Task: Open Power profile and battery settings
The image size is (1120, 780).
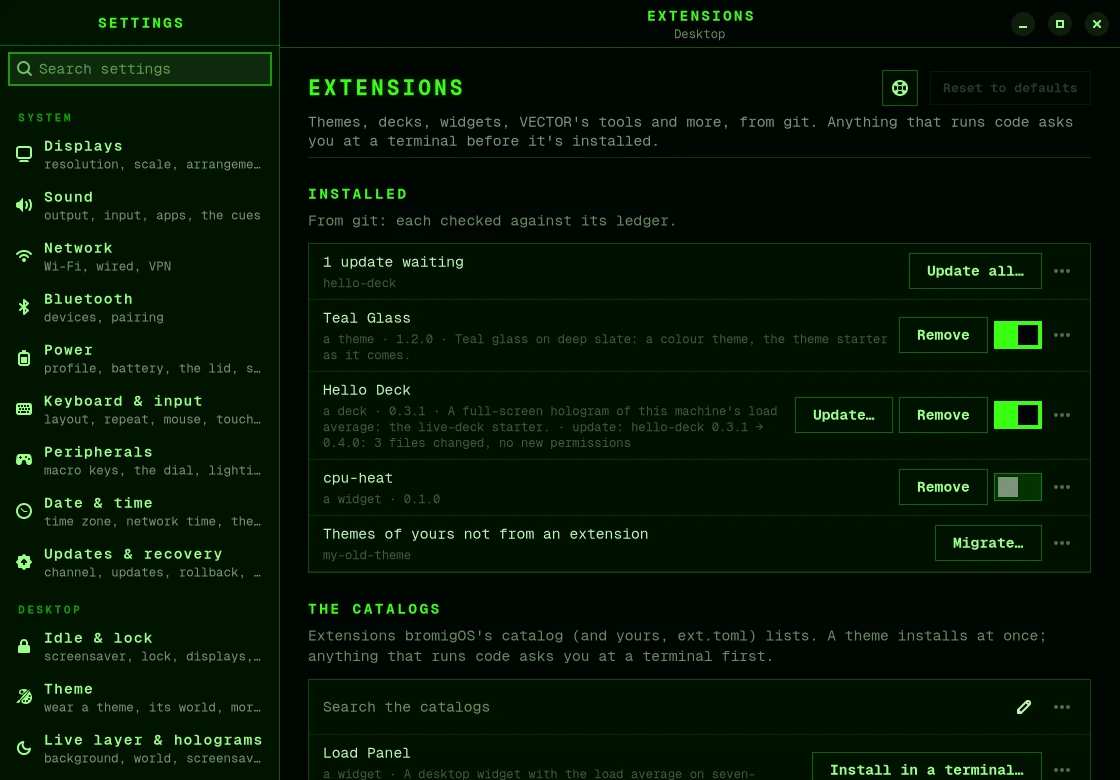Action: point(140,359)
